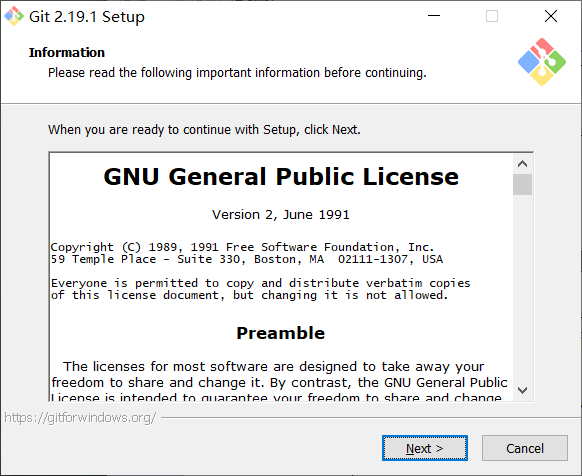Minimize the Git Setup window
This screenshot has height=476, width=582.
[x=434, y=16]
